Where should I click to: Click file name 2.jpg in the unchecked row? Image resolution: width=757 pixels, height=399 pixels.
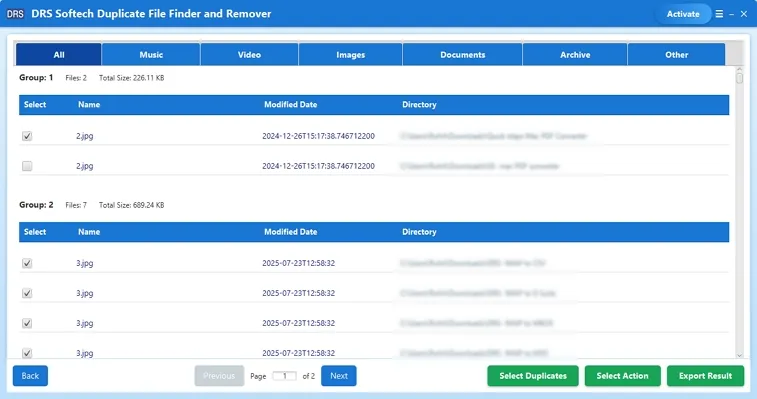pyautogui.click(x=84, y=166)
